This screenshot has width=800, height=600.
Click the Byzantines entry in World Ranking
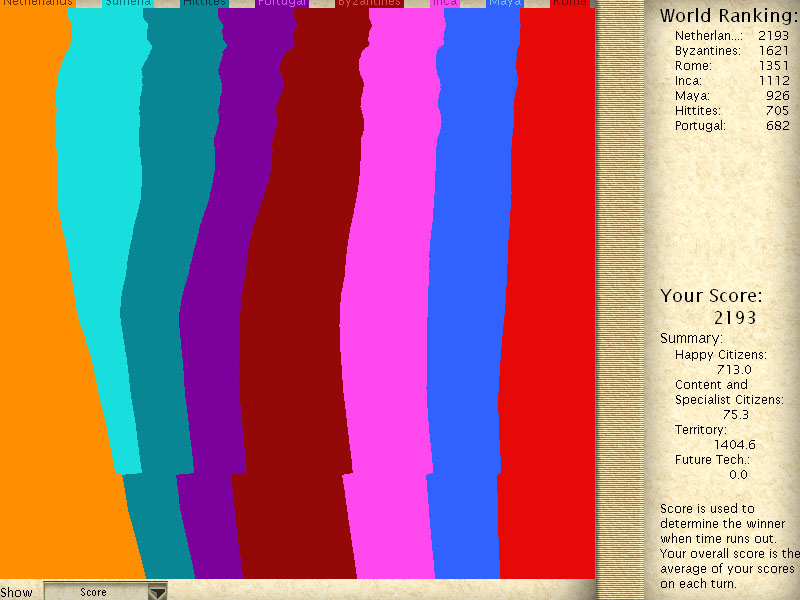pyautogui.click(x=708, y=51)
